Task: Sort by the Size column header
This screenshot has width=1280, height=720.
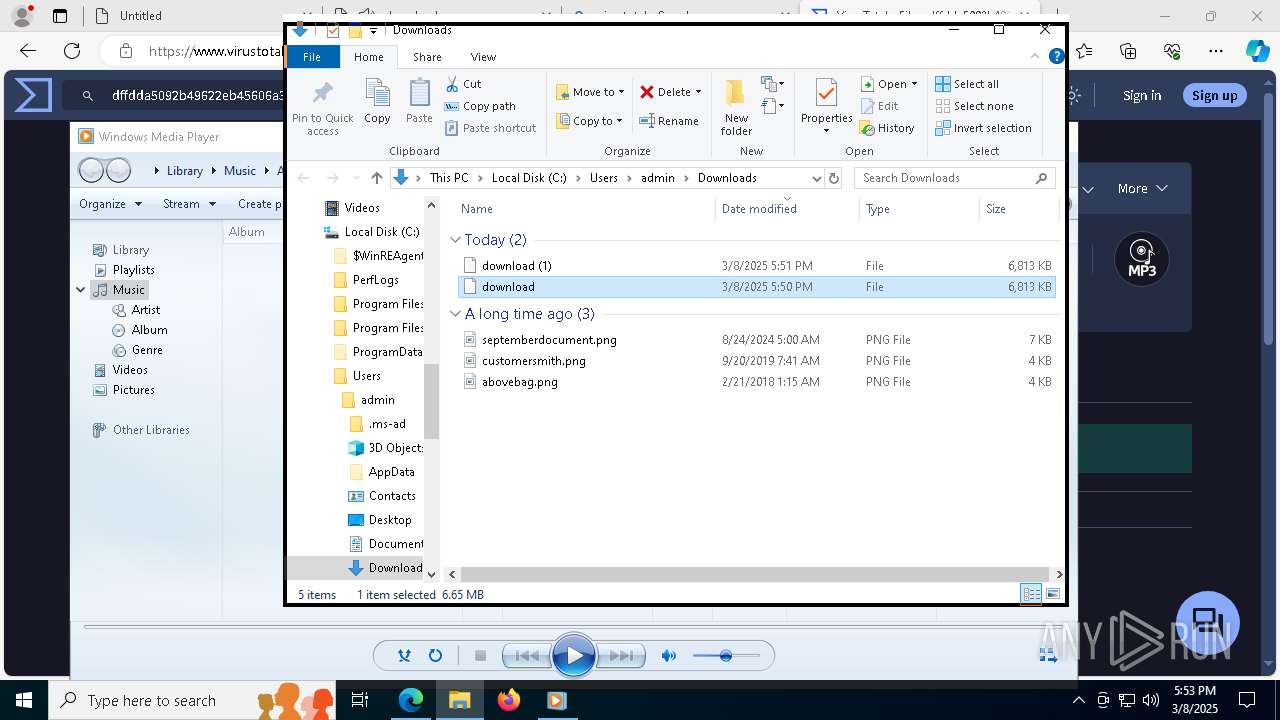Action: pos(1017,209)
